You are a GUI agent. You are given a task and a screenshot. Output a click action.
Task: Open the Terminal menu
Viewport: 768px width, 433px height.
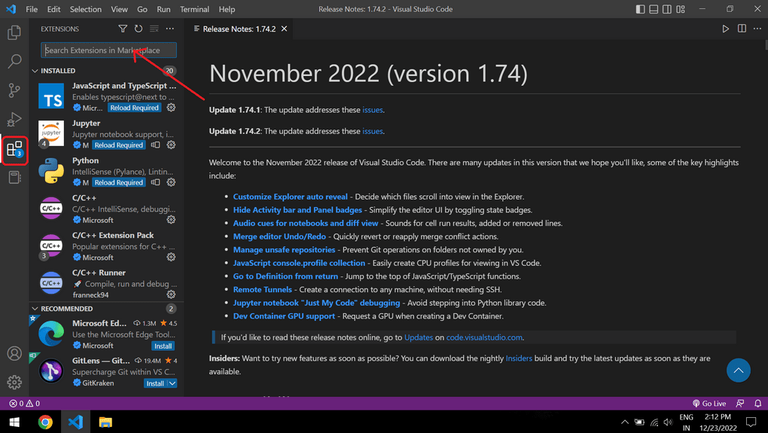pyautogui.click(x=194, y=9)
